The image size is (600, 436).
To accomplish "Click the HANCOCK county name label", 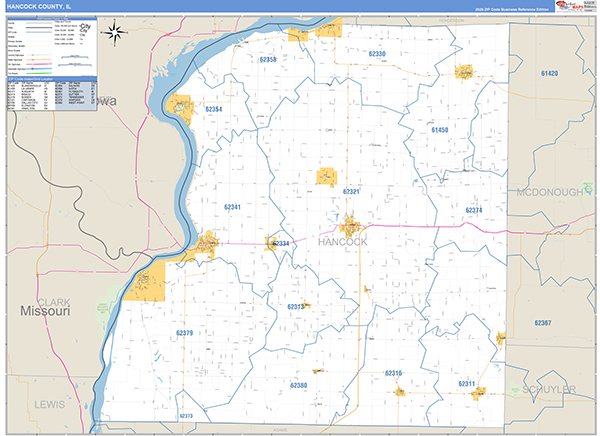I will [x=342, y=242].
